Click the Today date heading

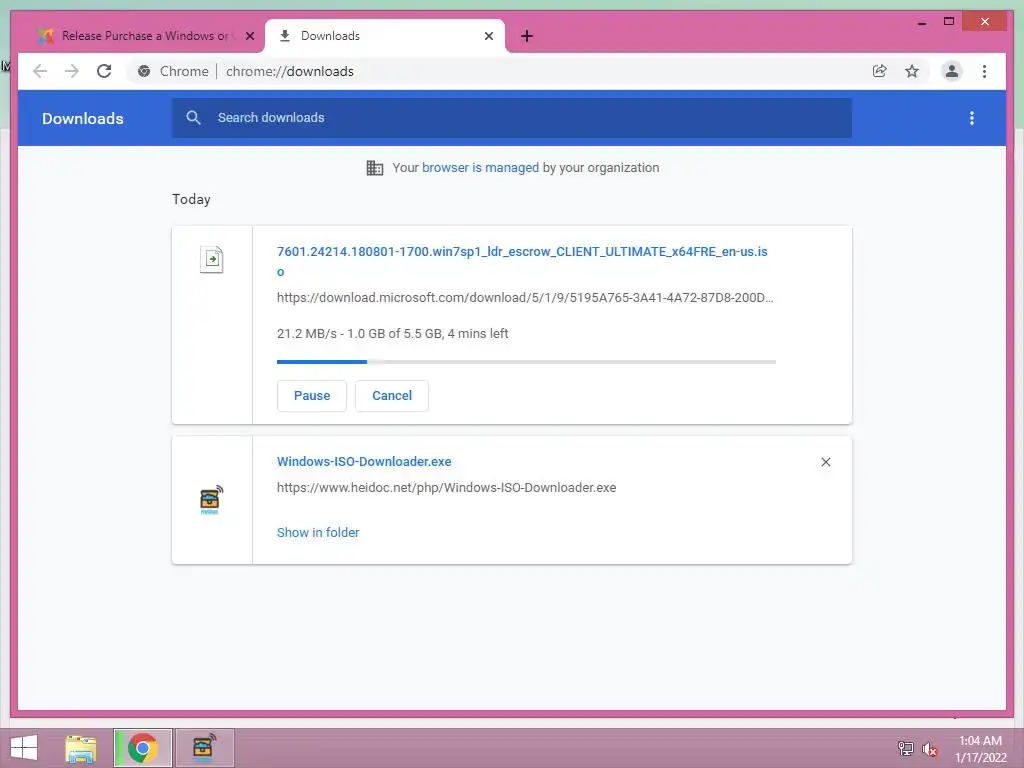click(191, 199)
